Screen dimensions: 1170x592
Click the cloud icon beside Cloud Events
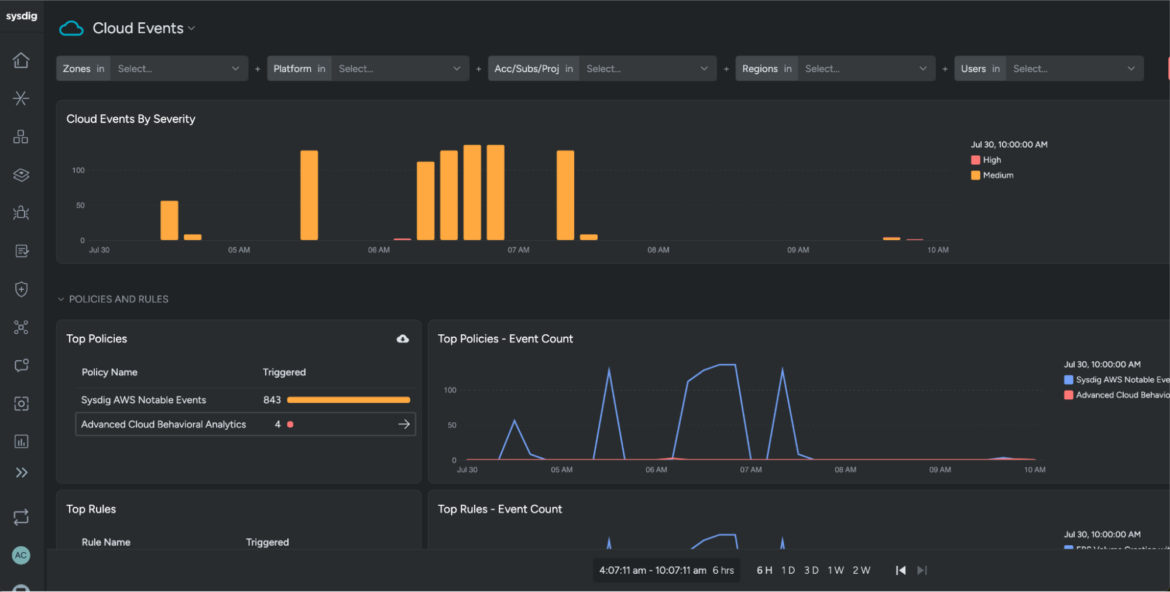coord(71,28)
